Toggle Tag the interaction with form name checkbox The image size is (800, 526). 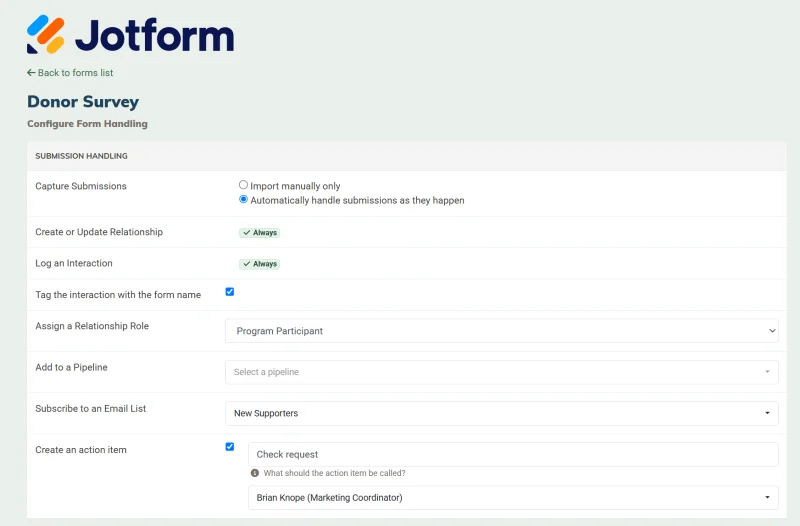(230, 292)
